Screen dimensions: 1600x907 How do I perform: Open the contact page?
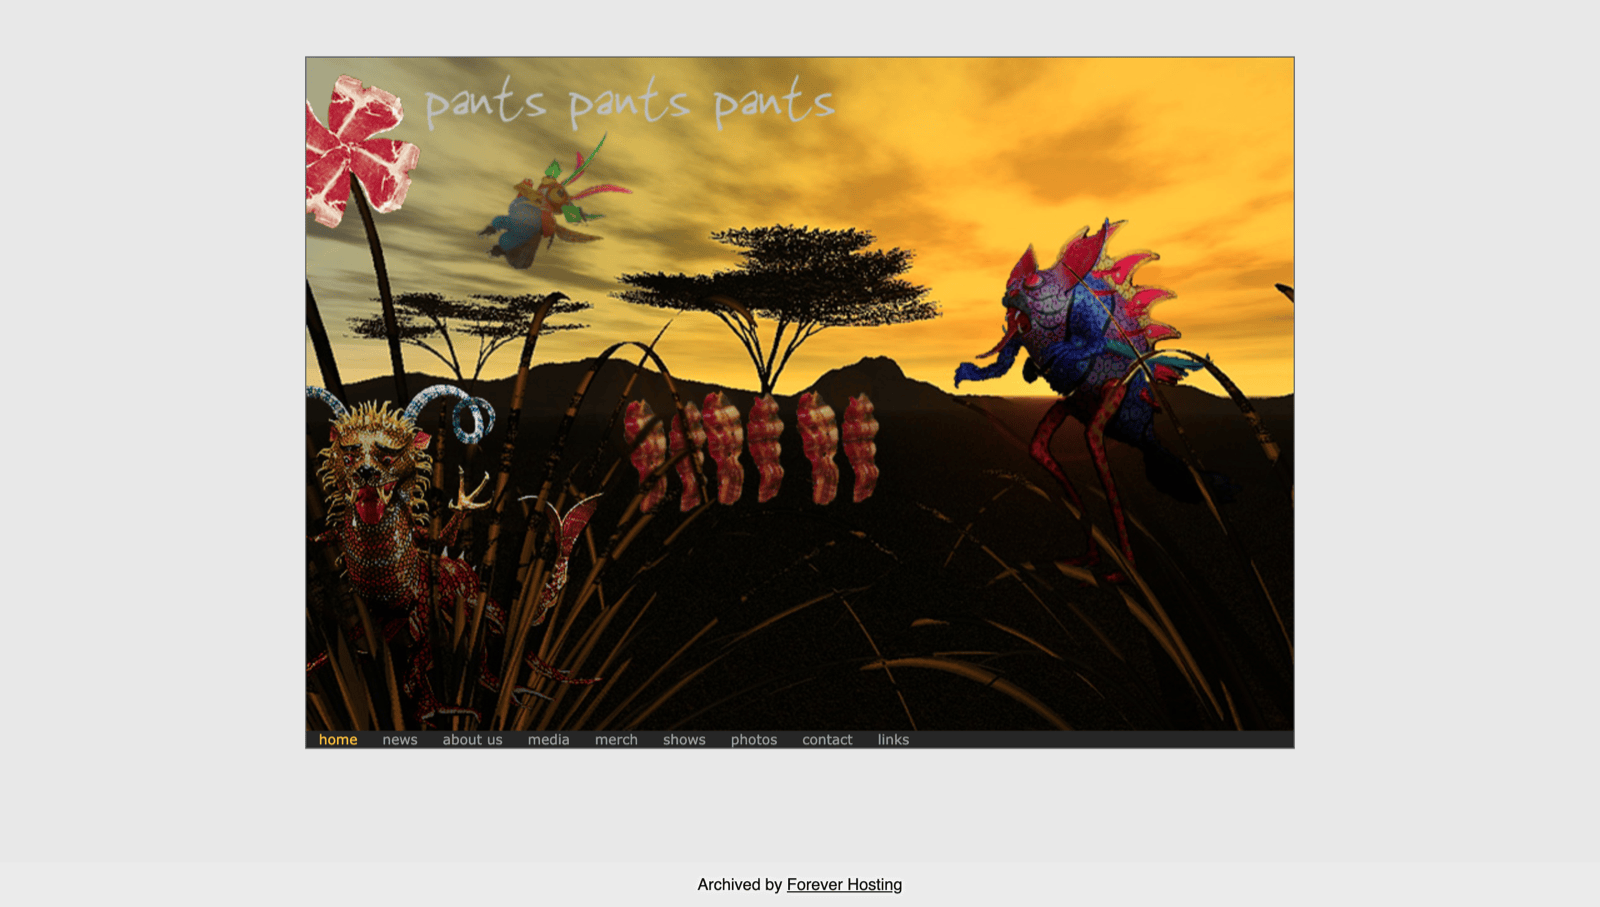pyautogui.click(x=827, y=740)
